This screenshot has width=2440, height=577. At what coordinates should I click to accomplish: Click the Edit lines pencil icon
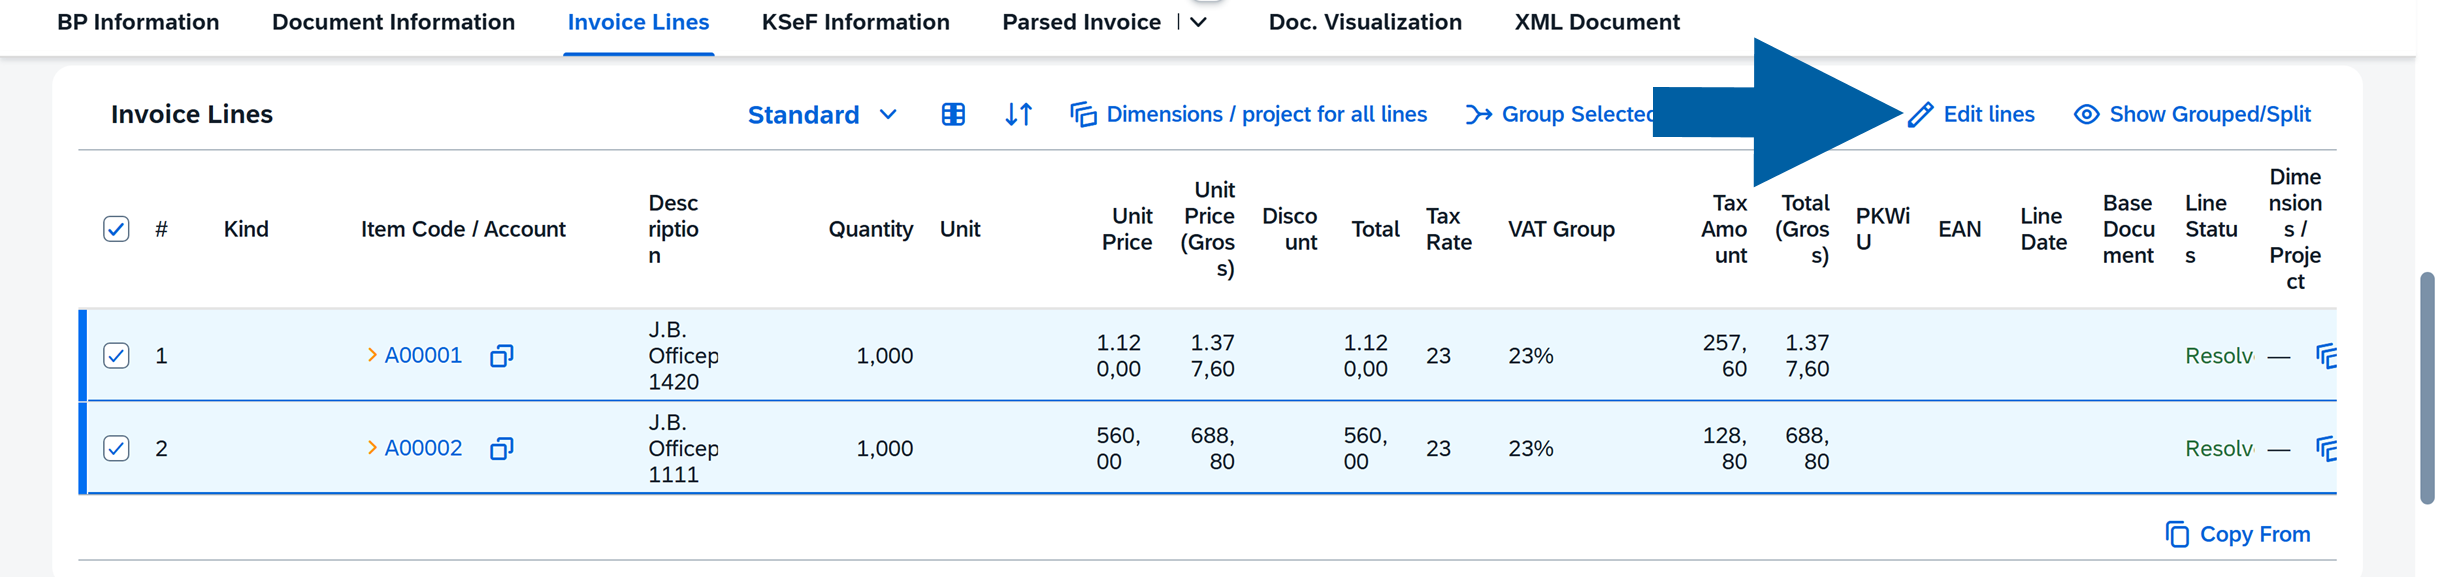(x=1920, y=115)
